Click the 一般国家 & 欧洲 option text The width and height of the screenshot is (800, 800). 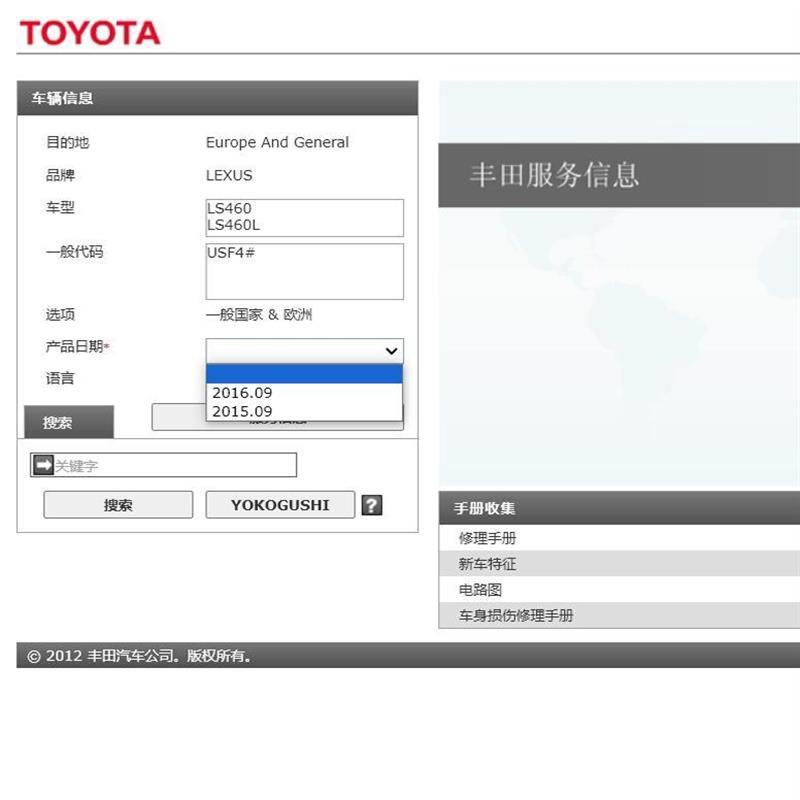pos(259,314)
